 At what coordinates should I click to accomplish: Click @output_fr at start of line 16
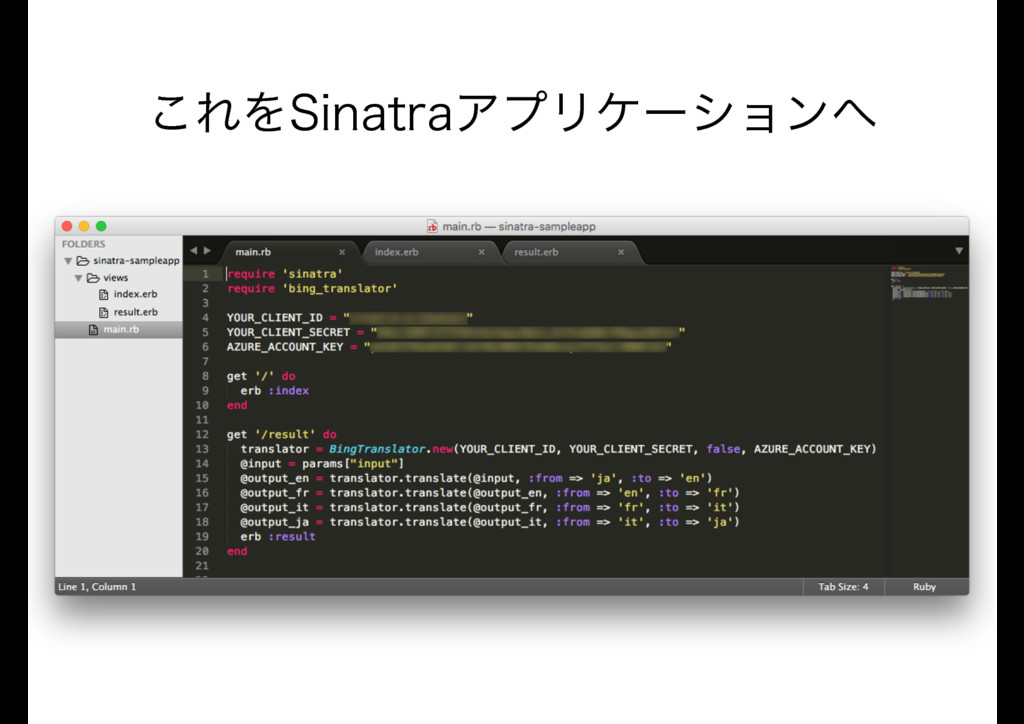(274, 494)
